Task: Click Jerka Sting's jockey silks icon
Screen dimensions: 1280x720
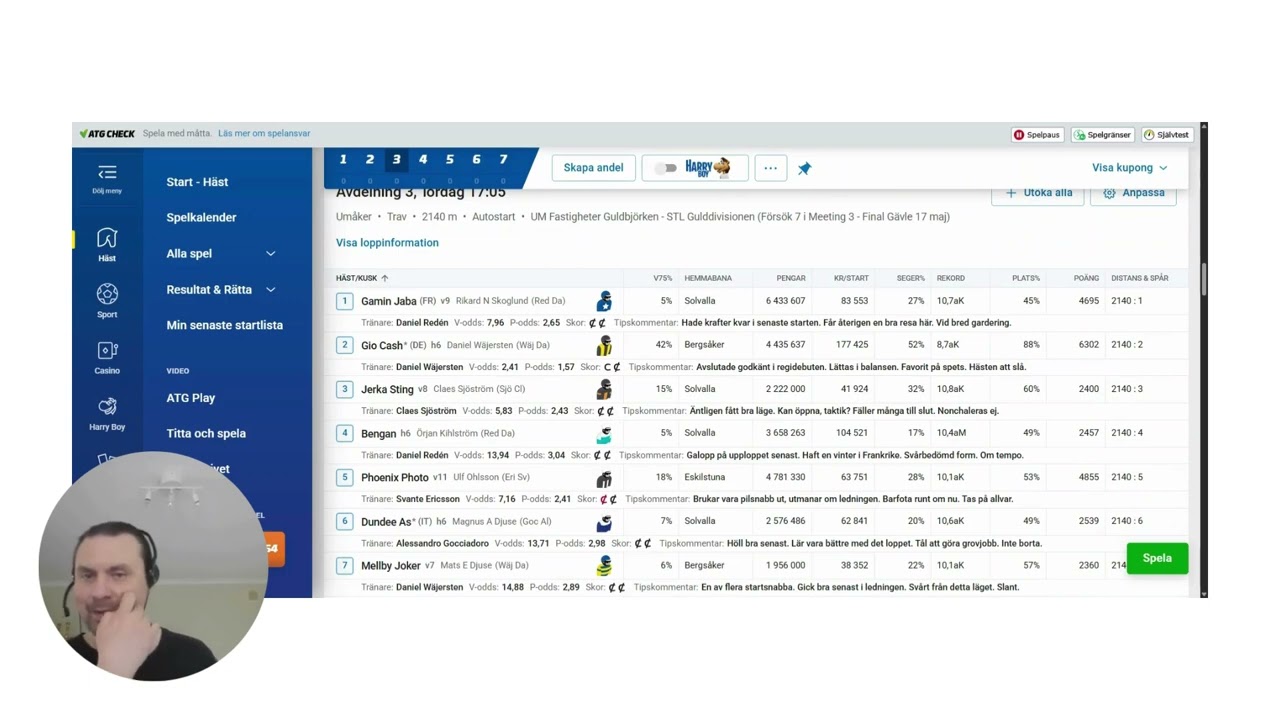Action: 604,389
